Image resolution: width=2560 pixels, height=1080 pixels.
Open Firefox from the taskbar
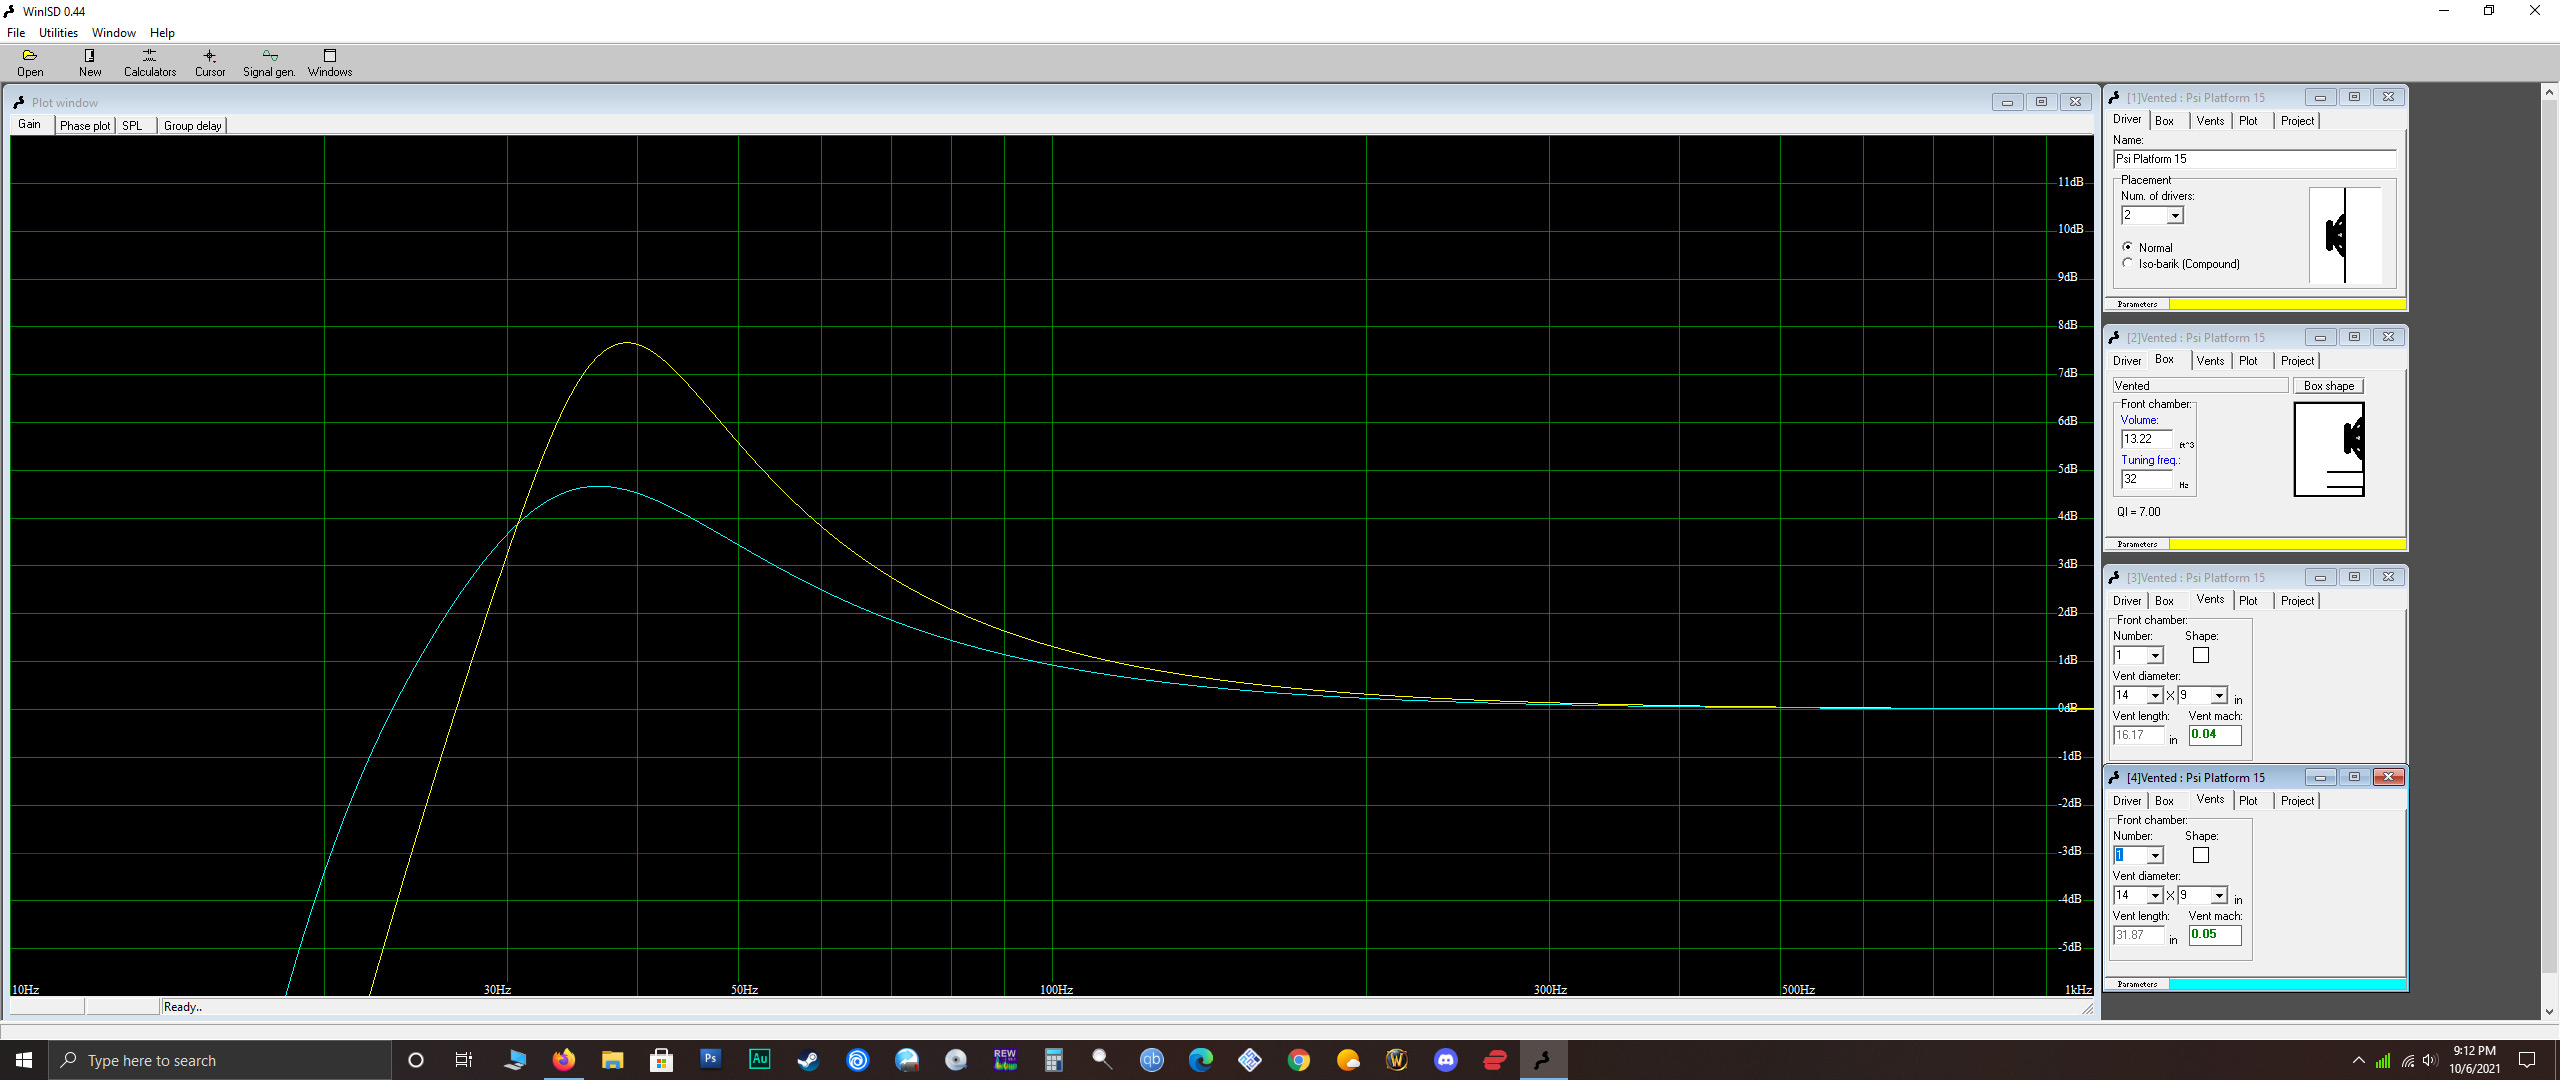pos(564,1060)
